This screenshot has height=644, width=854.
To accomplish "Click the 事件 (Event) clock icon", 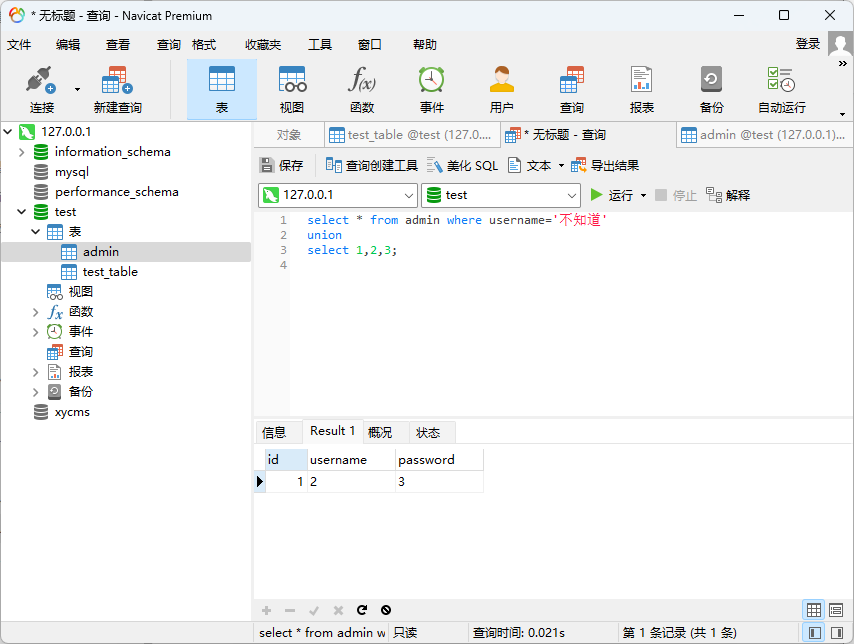I will pyautogui.click(x=431, y=89).
